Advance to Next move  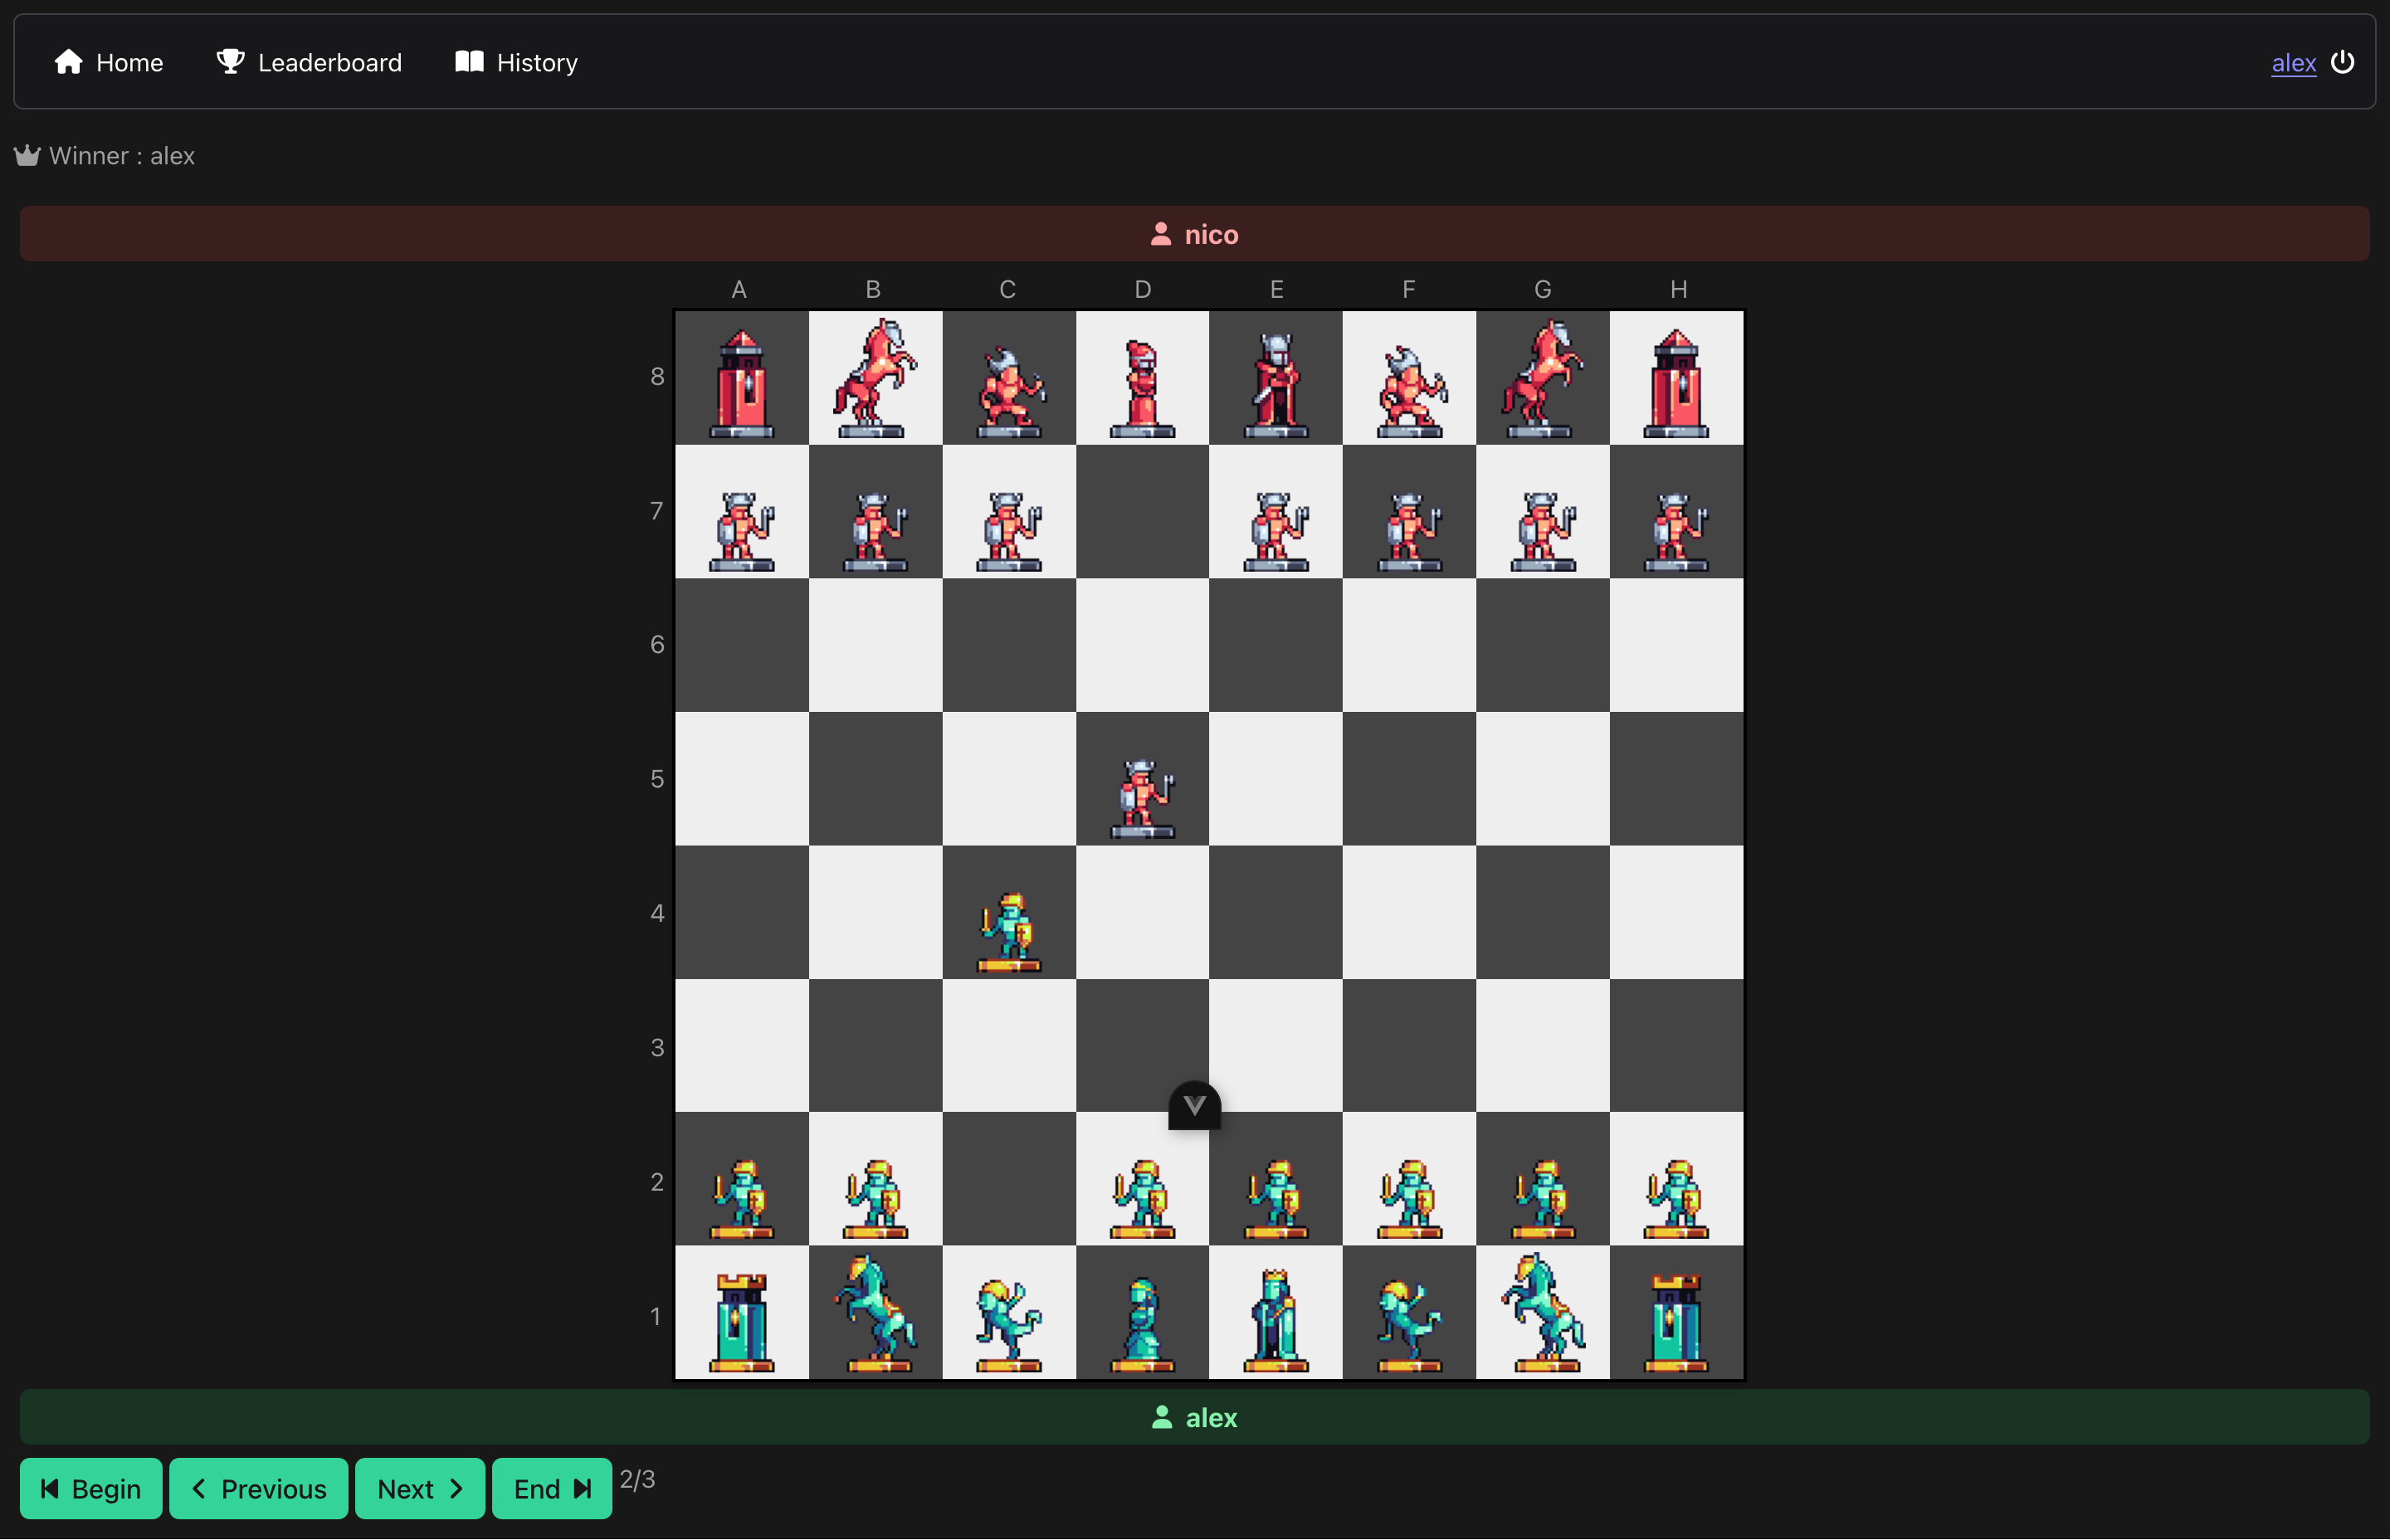pyautogui.click(x=420, y=1488)
